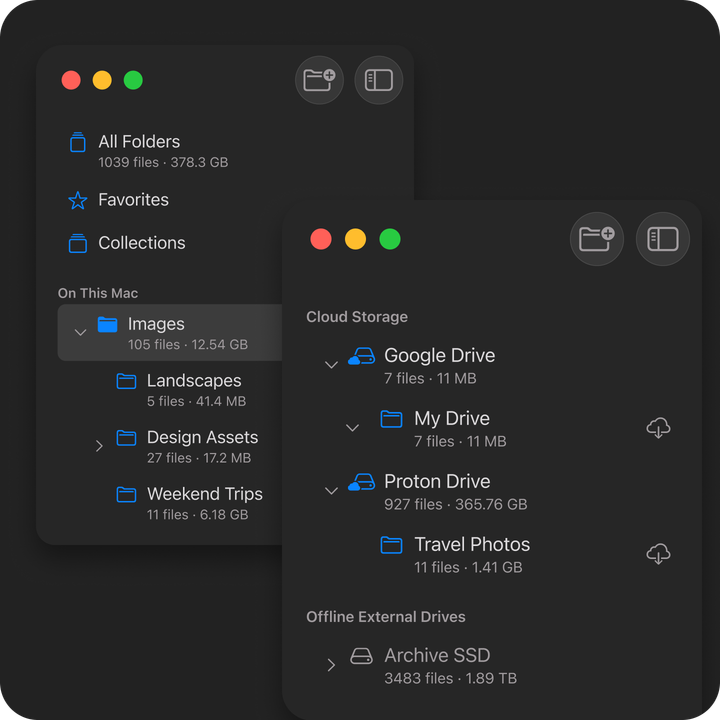Click the My Drive folder icon
The image size is (720, 720).
coord(391,419)
